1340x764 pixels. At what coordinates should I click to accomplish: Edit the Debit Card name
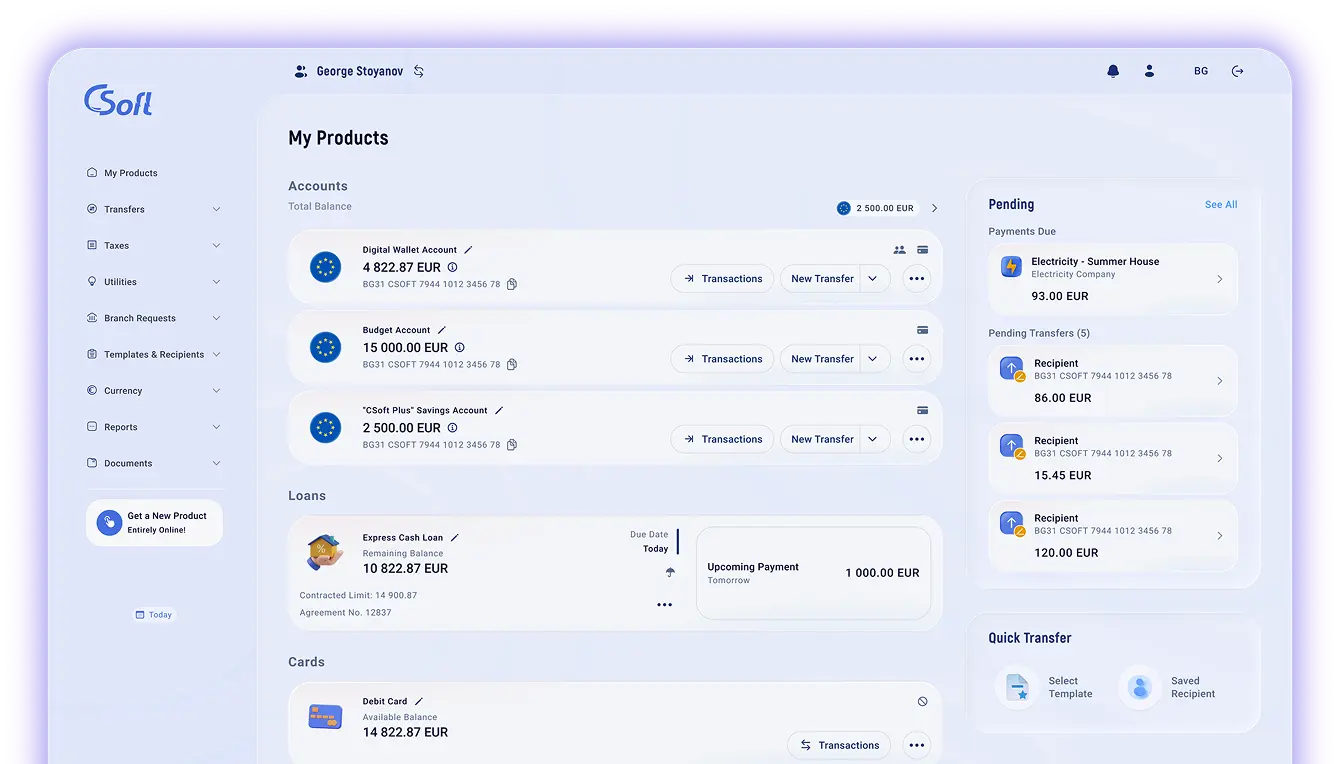(419, 701)
